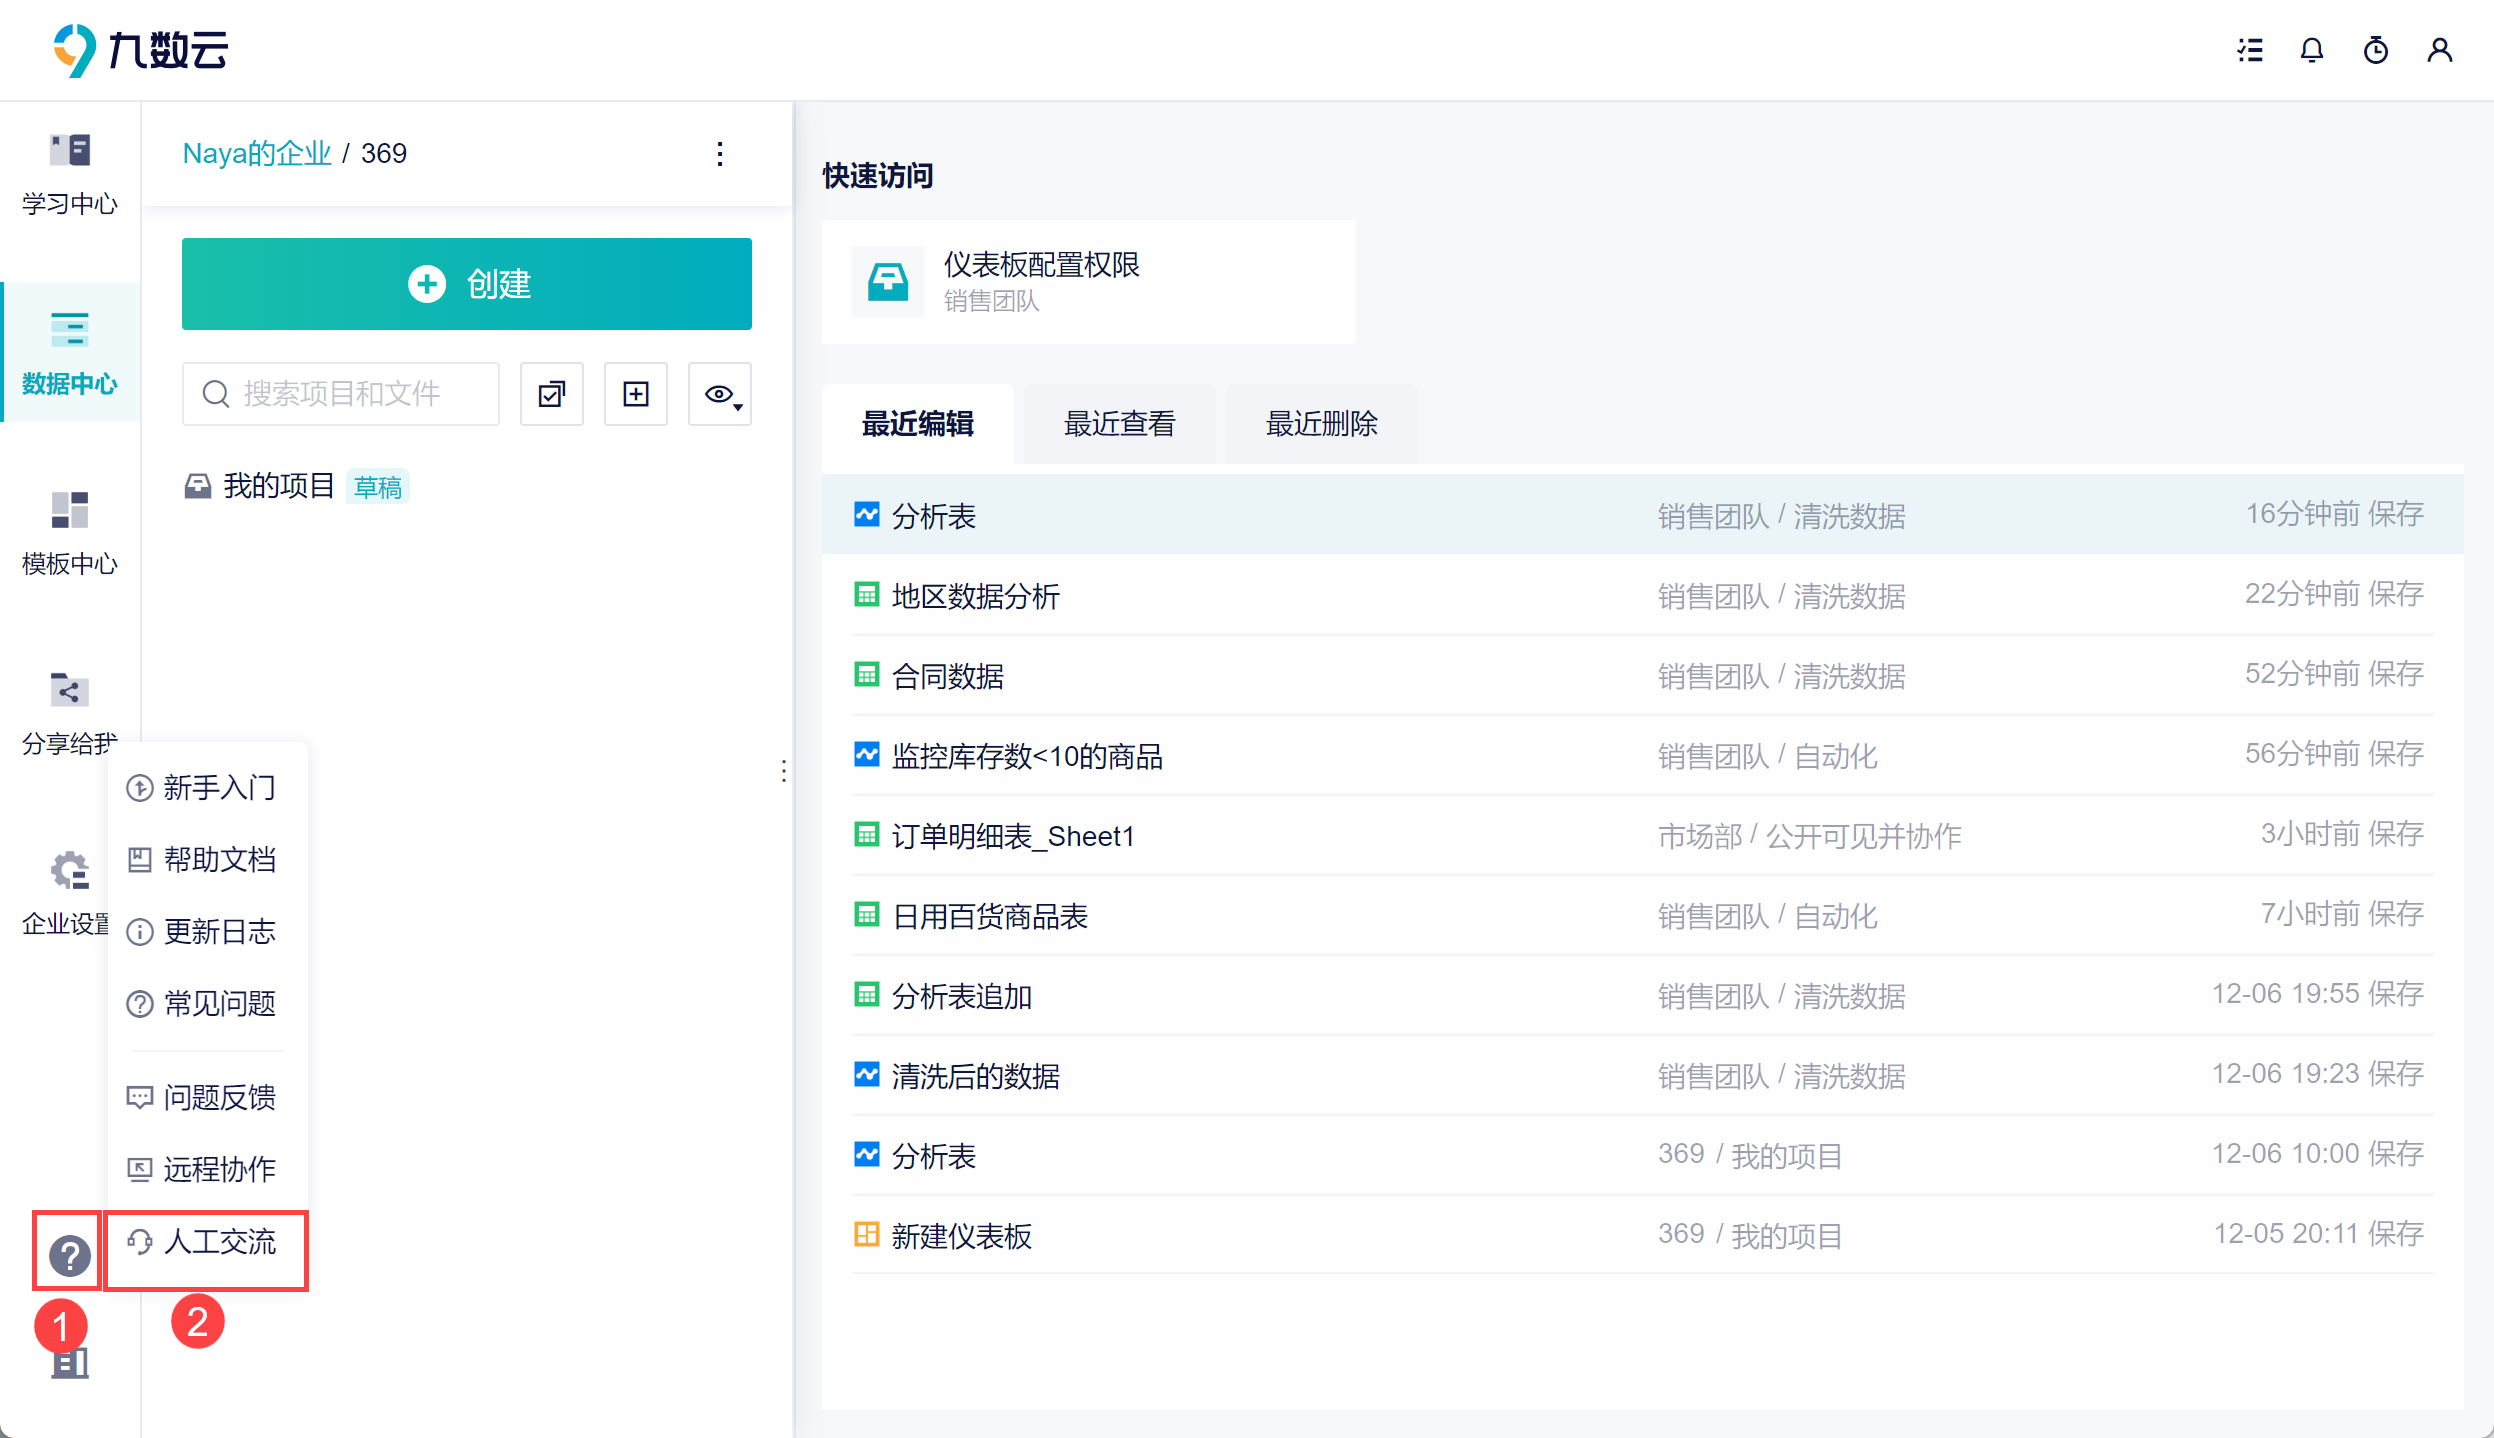Open the notification bell icon

click(2311, 50)
